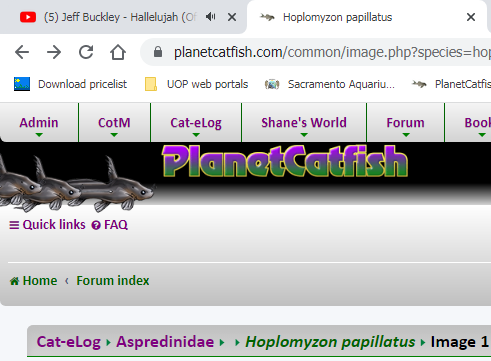Open browser home page icon
Viewport: 491px width, 361px height.
coord(118,52)
